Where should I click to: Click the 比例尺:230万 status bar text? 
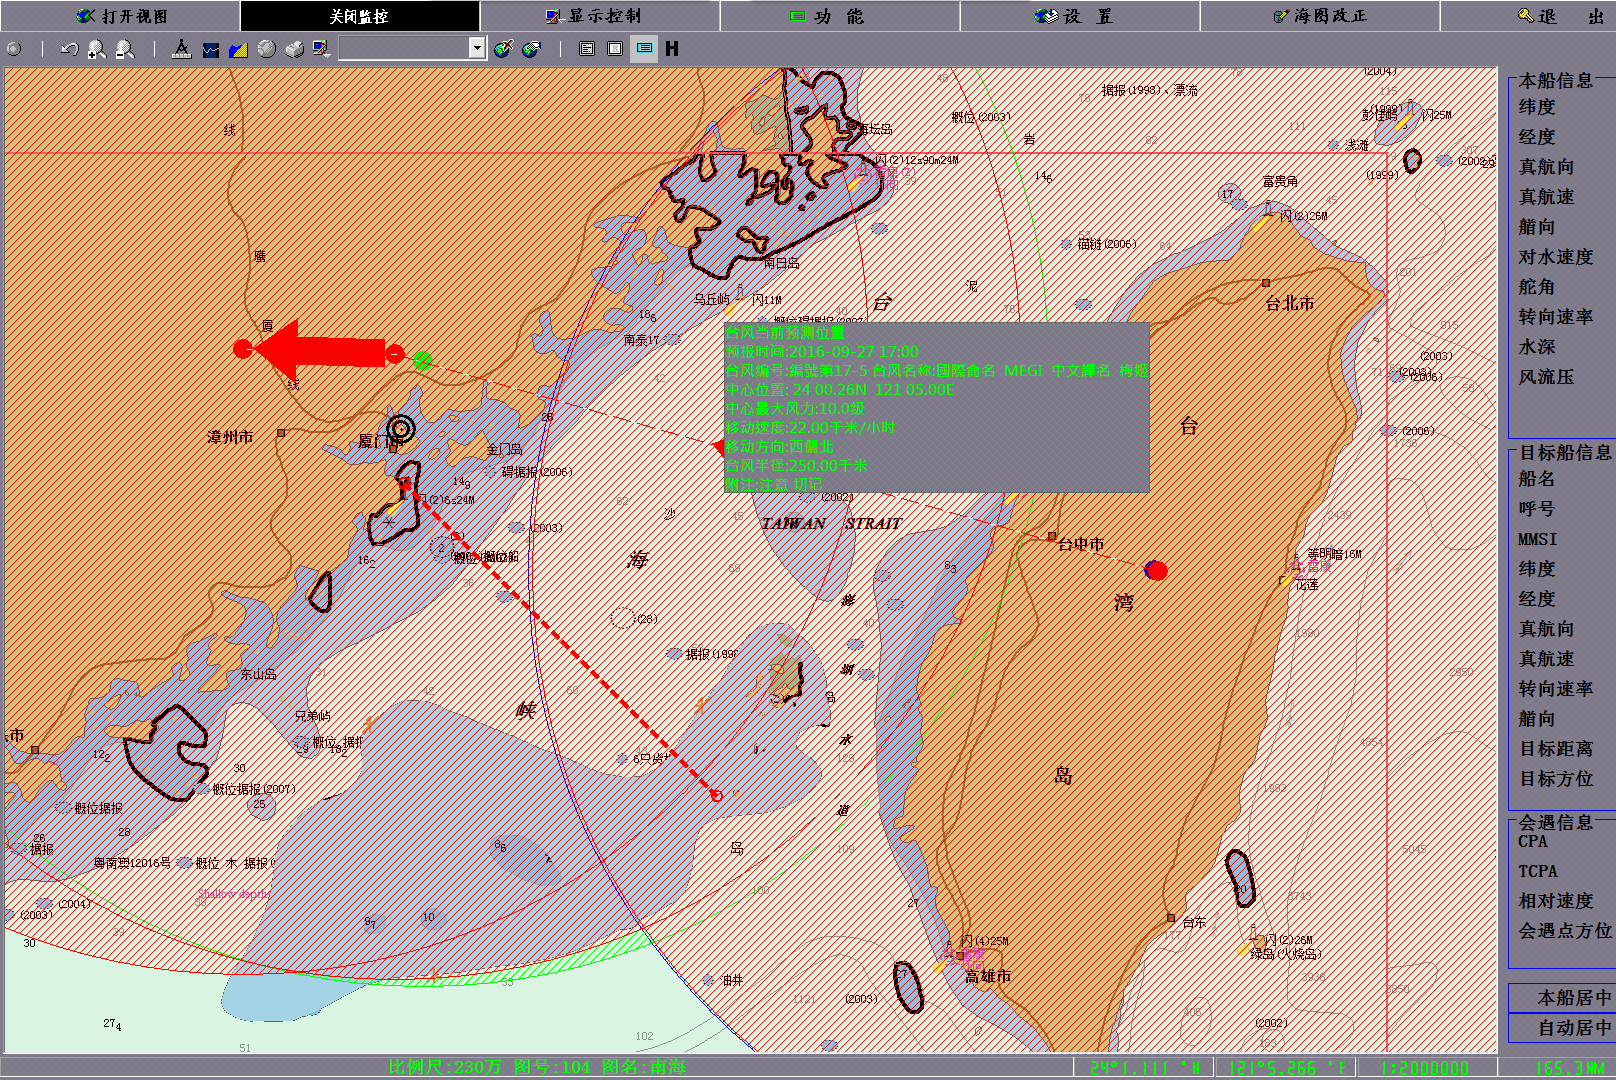(446, 1067)
